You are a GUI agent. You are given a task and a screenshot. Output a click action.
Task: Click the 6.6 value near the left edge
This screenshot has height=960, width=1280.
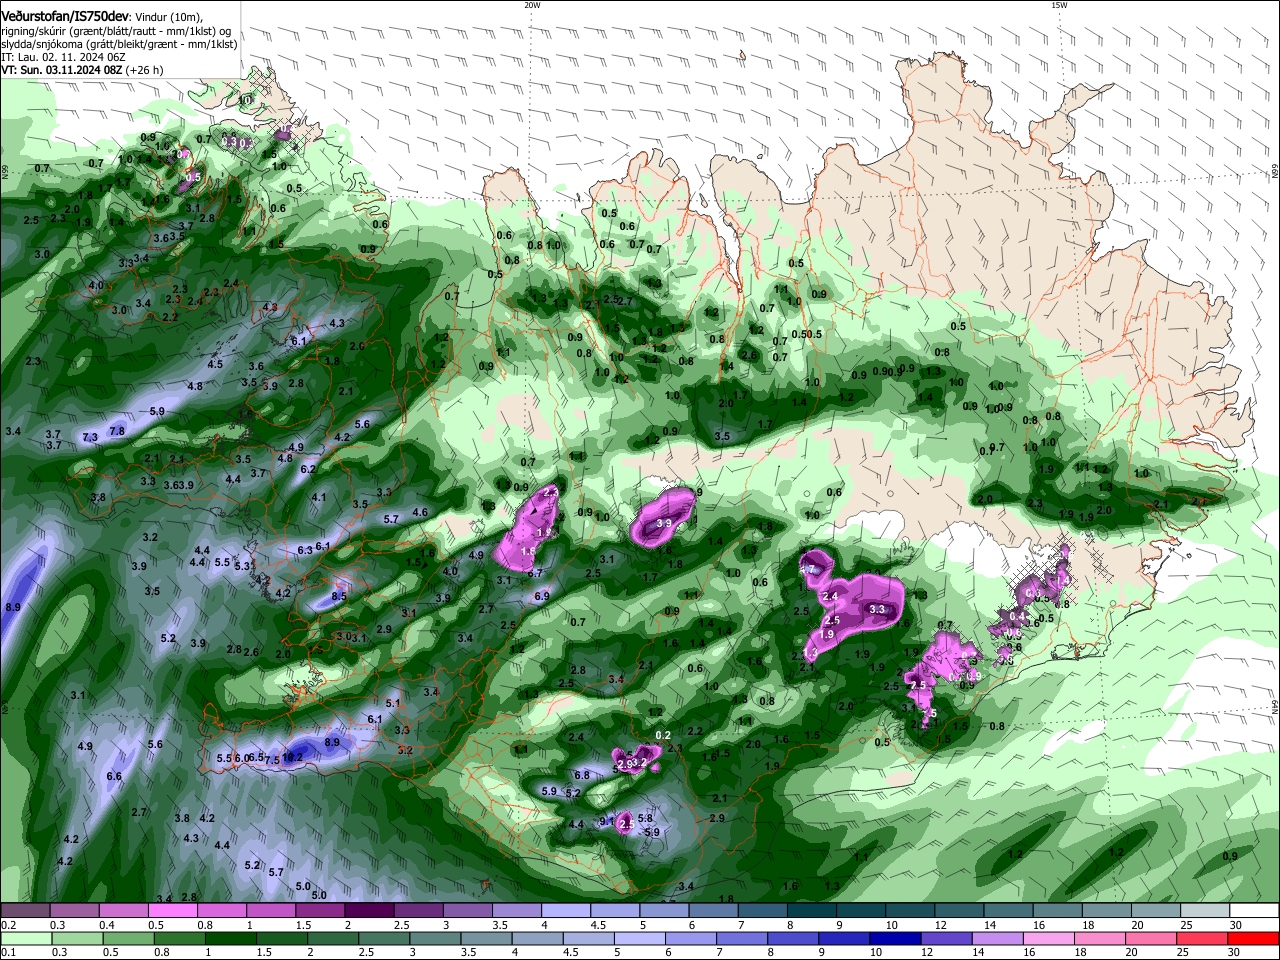[x=114, y=776]
